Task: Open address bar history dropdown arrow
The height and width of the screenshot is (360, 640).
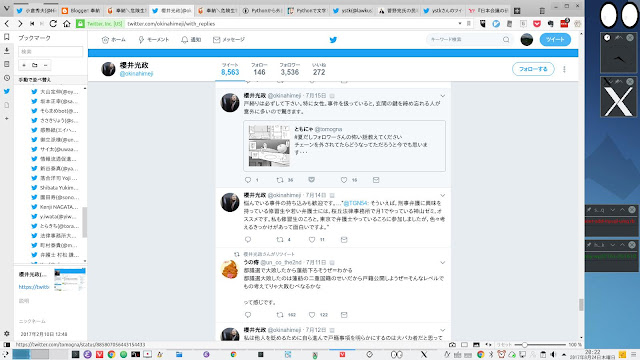Action: [460, 24]
